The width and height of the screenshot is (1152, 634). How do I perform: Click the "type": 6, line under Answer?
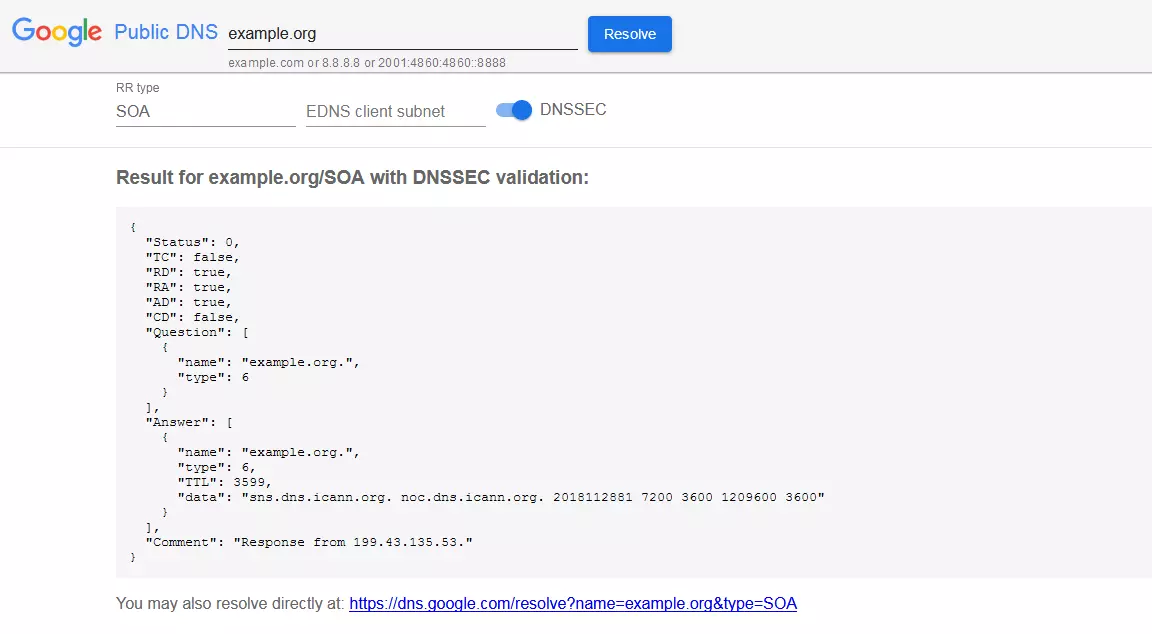(217, 467)
